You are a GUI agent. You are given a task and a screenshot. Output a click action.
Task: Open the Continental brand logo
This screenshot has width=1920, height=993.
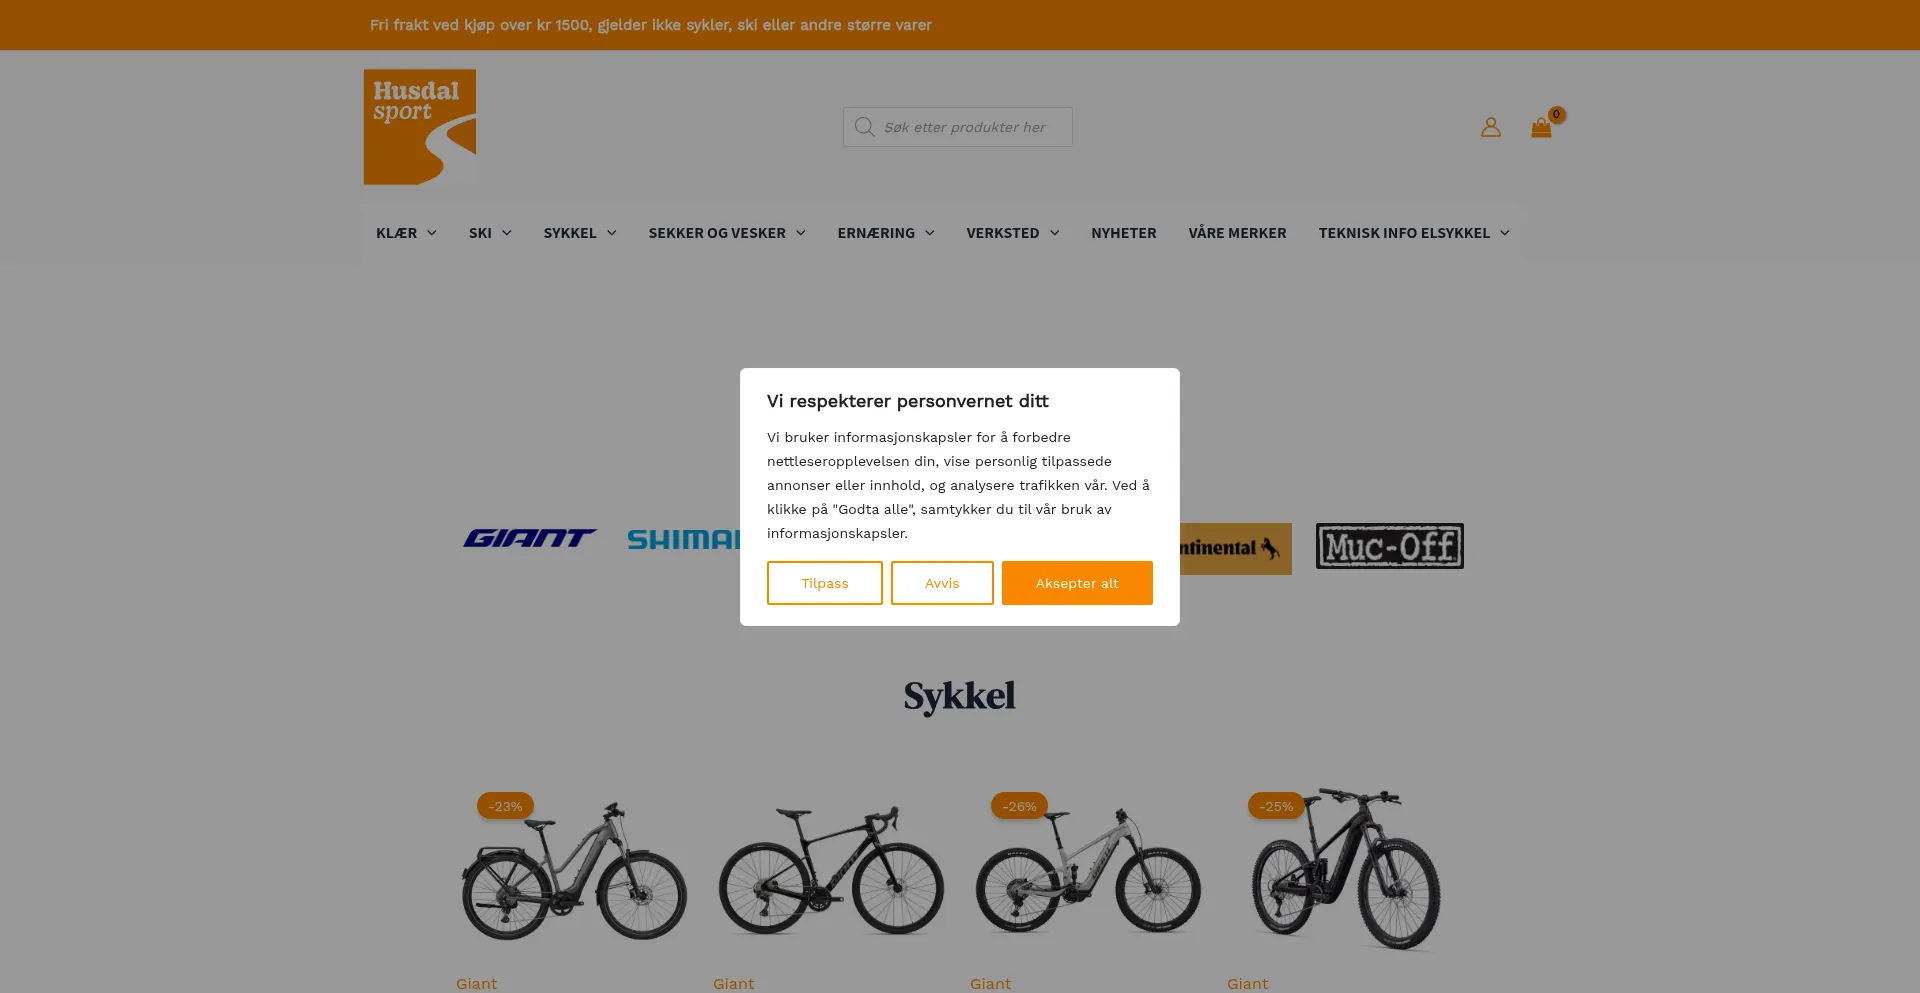pyautogui.click(x=1235, y=548)
